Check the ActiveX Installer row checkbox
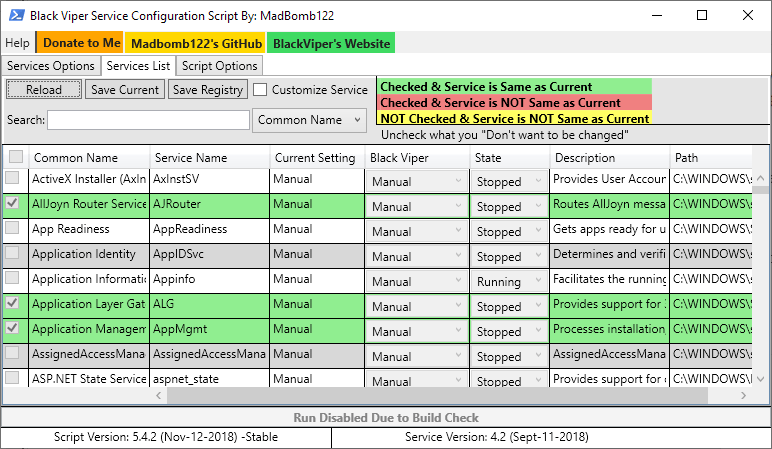772x449 pixels. [13, 178]
